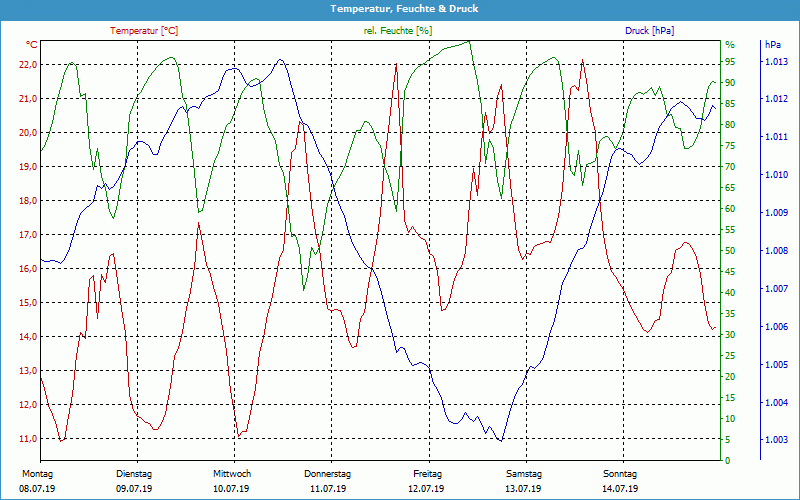Click the 'hPa' unit label on the pressure axis

pos(772,45)
